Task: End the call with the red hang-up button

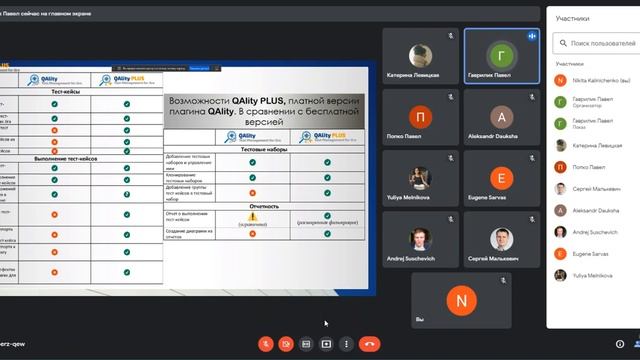Action: pyautogui.click(x=369, y=344)
